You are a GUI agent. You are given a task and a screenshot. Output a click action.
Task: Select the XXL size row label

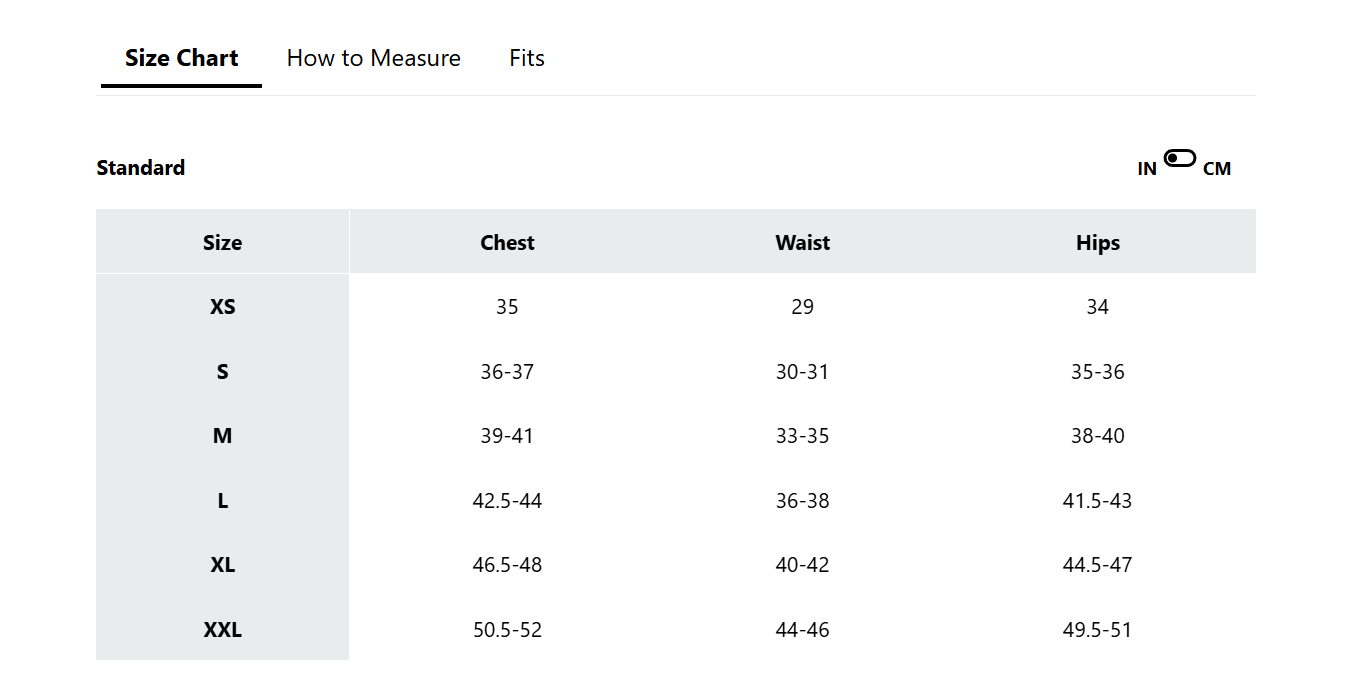pos(222,630)
